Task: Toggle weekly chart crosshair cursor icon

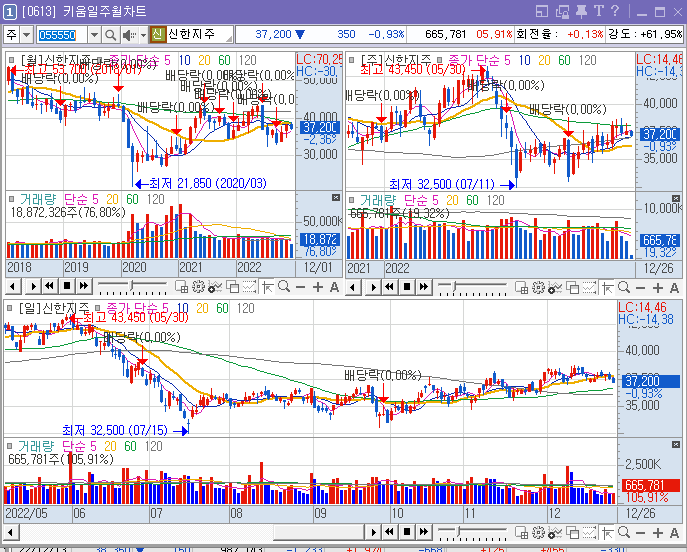Action: pyautogui.click(x=607, y=287)
